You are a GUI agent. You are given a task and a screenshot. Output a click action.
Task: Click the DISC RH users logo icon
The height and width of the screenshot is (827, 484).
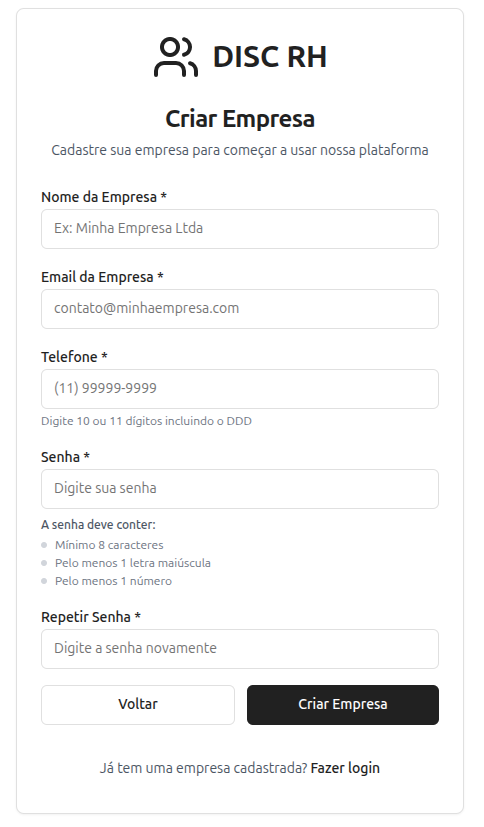176,57
